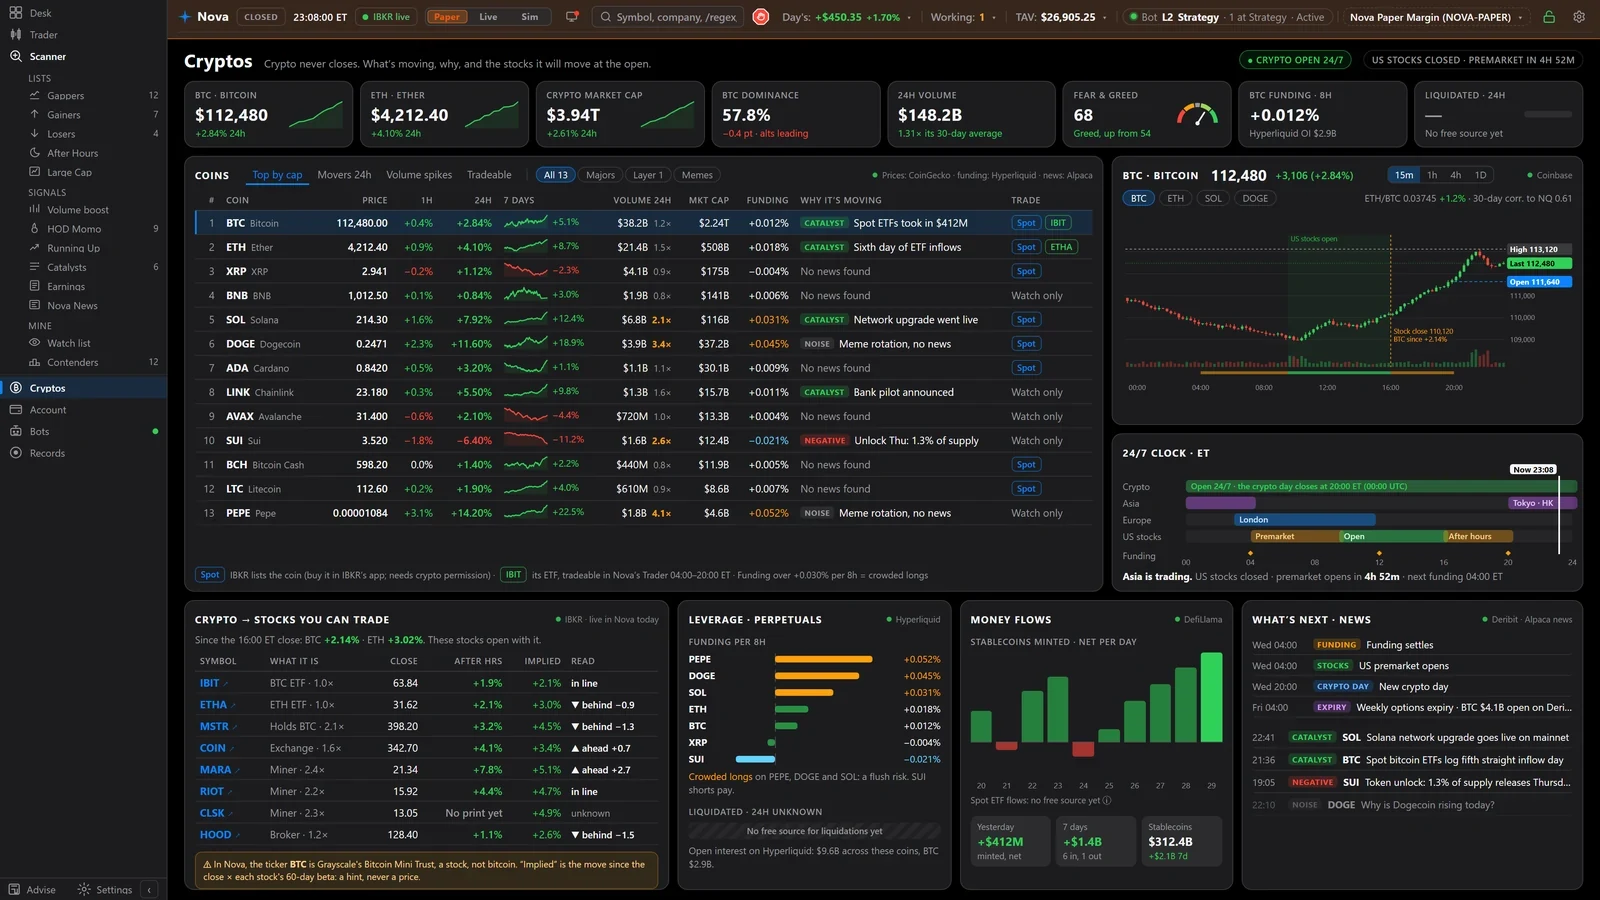
Task: Select the Watch list eye icon
Action: pyautogui.click(x=35, y=343)
